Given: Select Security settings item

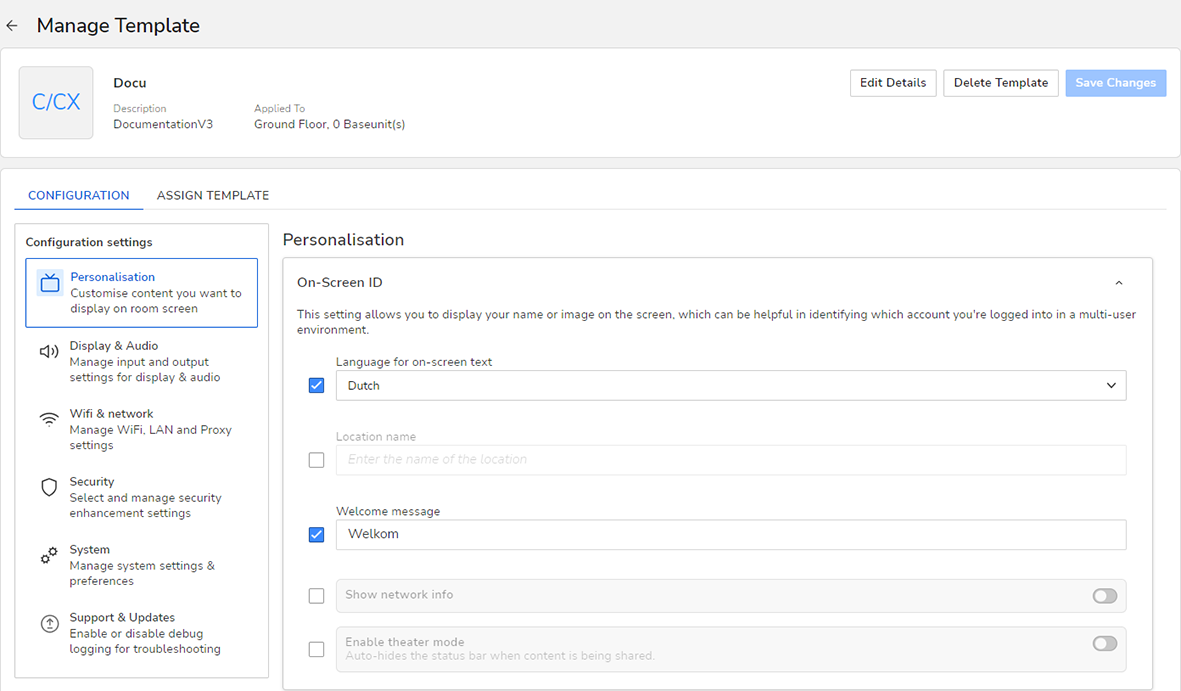Looking at the screenshot, I should click(x=142, y=497).
